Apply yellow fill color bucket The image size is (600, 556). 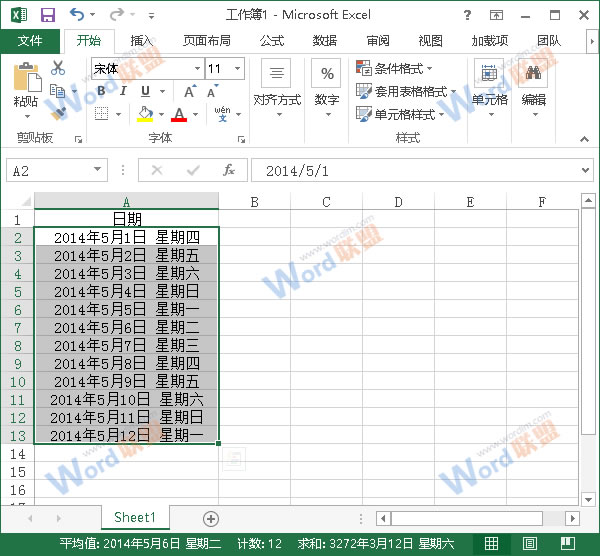click(145, 114)
